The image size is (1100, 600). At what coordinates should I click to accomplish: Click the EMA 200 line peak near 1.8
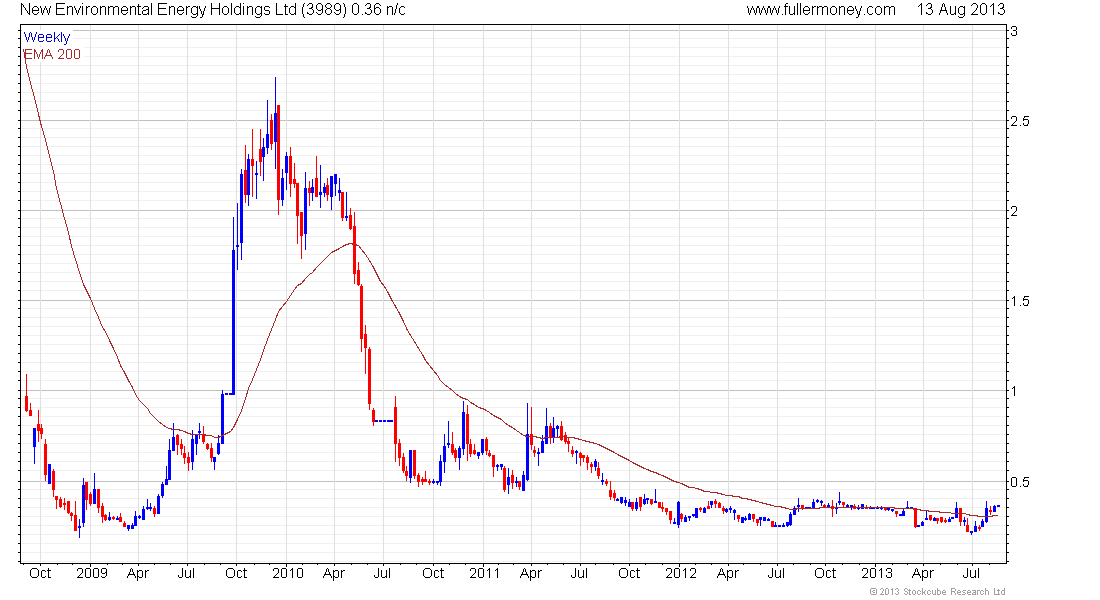click(x=351, y=244)
